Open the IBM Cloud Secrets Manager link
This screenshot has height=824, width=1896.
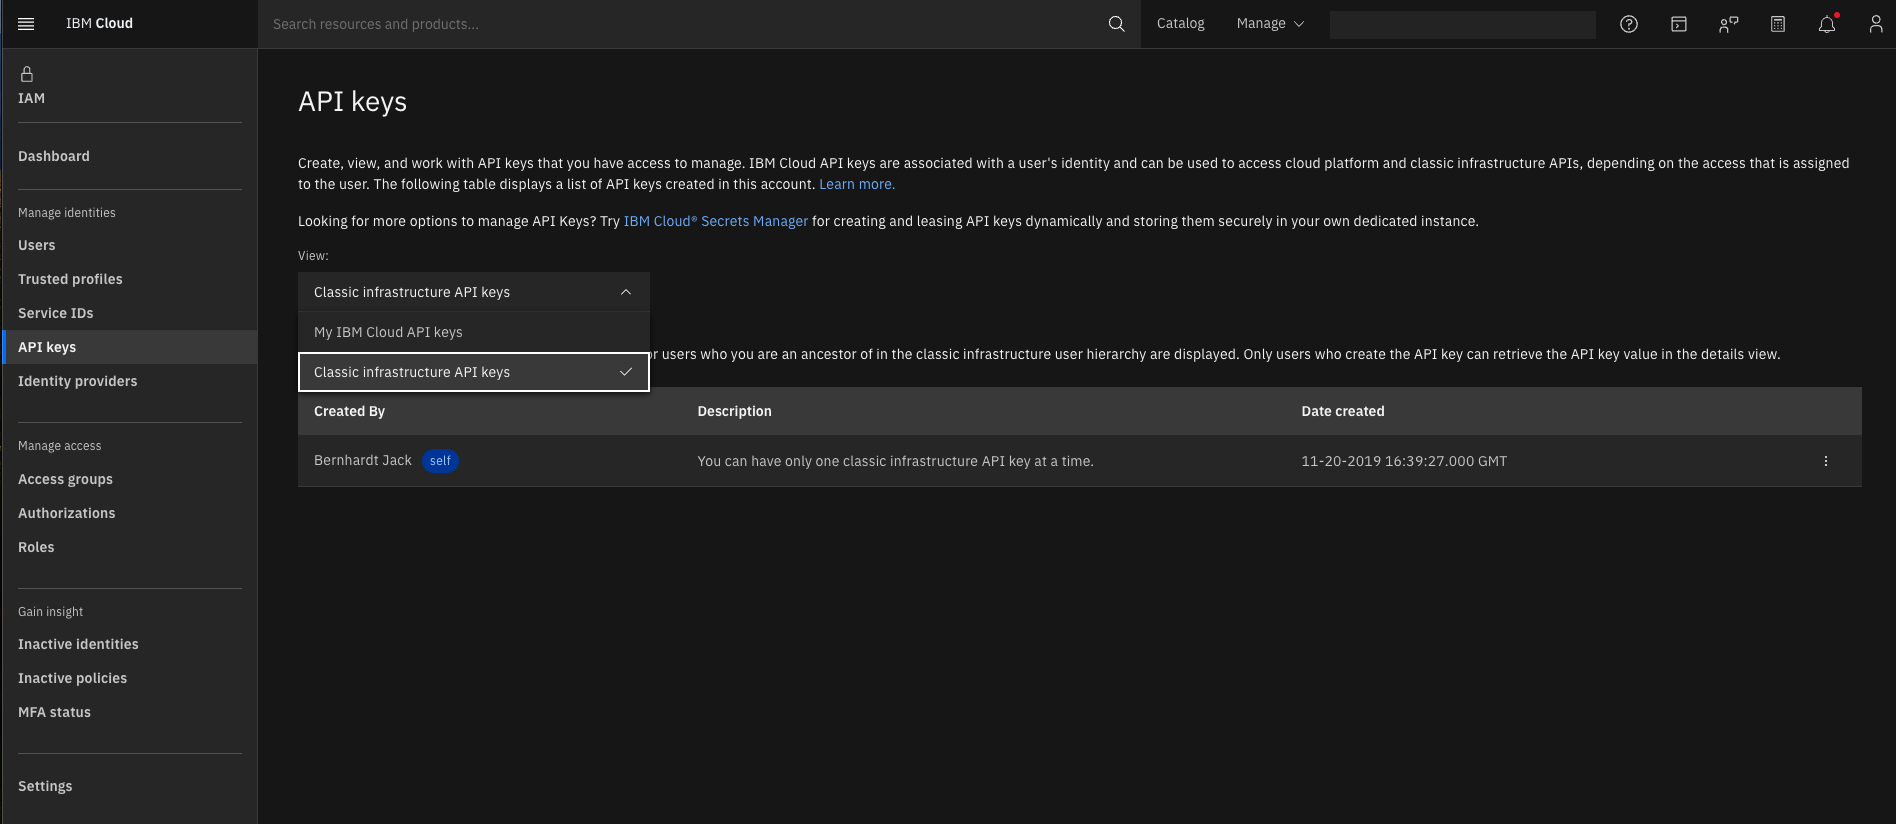[716, 221]
